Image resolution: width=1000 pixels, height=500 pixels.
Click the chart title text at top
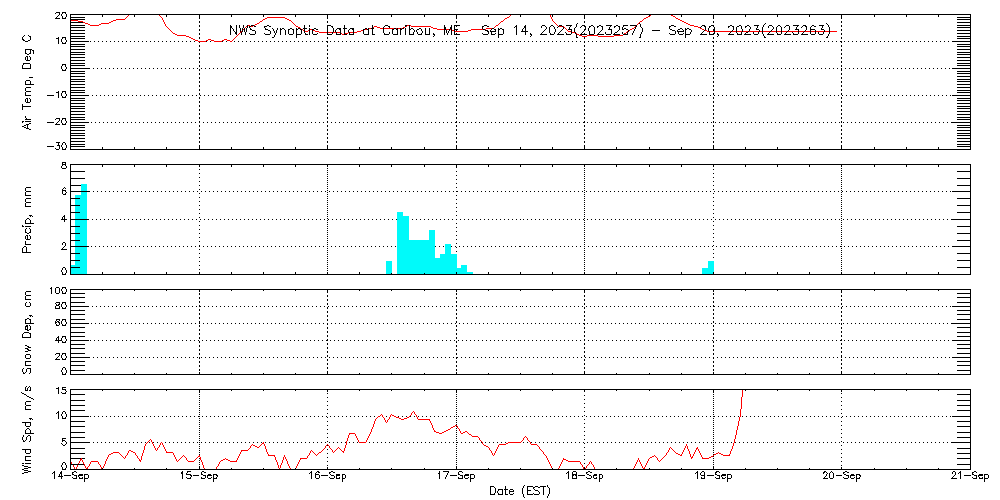click(x=530, y=31)
